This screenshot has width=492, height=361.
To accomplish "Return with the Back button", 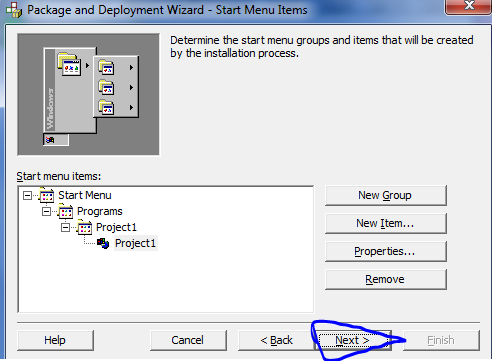I will (276, 340).
